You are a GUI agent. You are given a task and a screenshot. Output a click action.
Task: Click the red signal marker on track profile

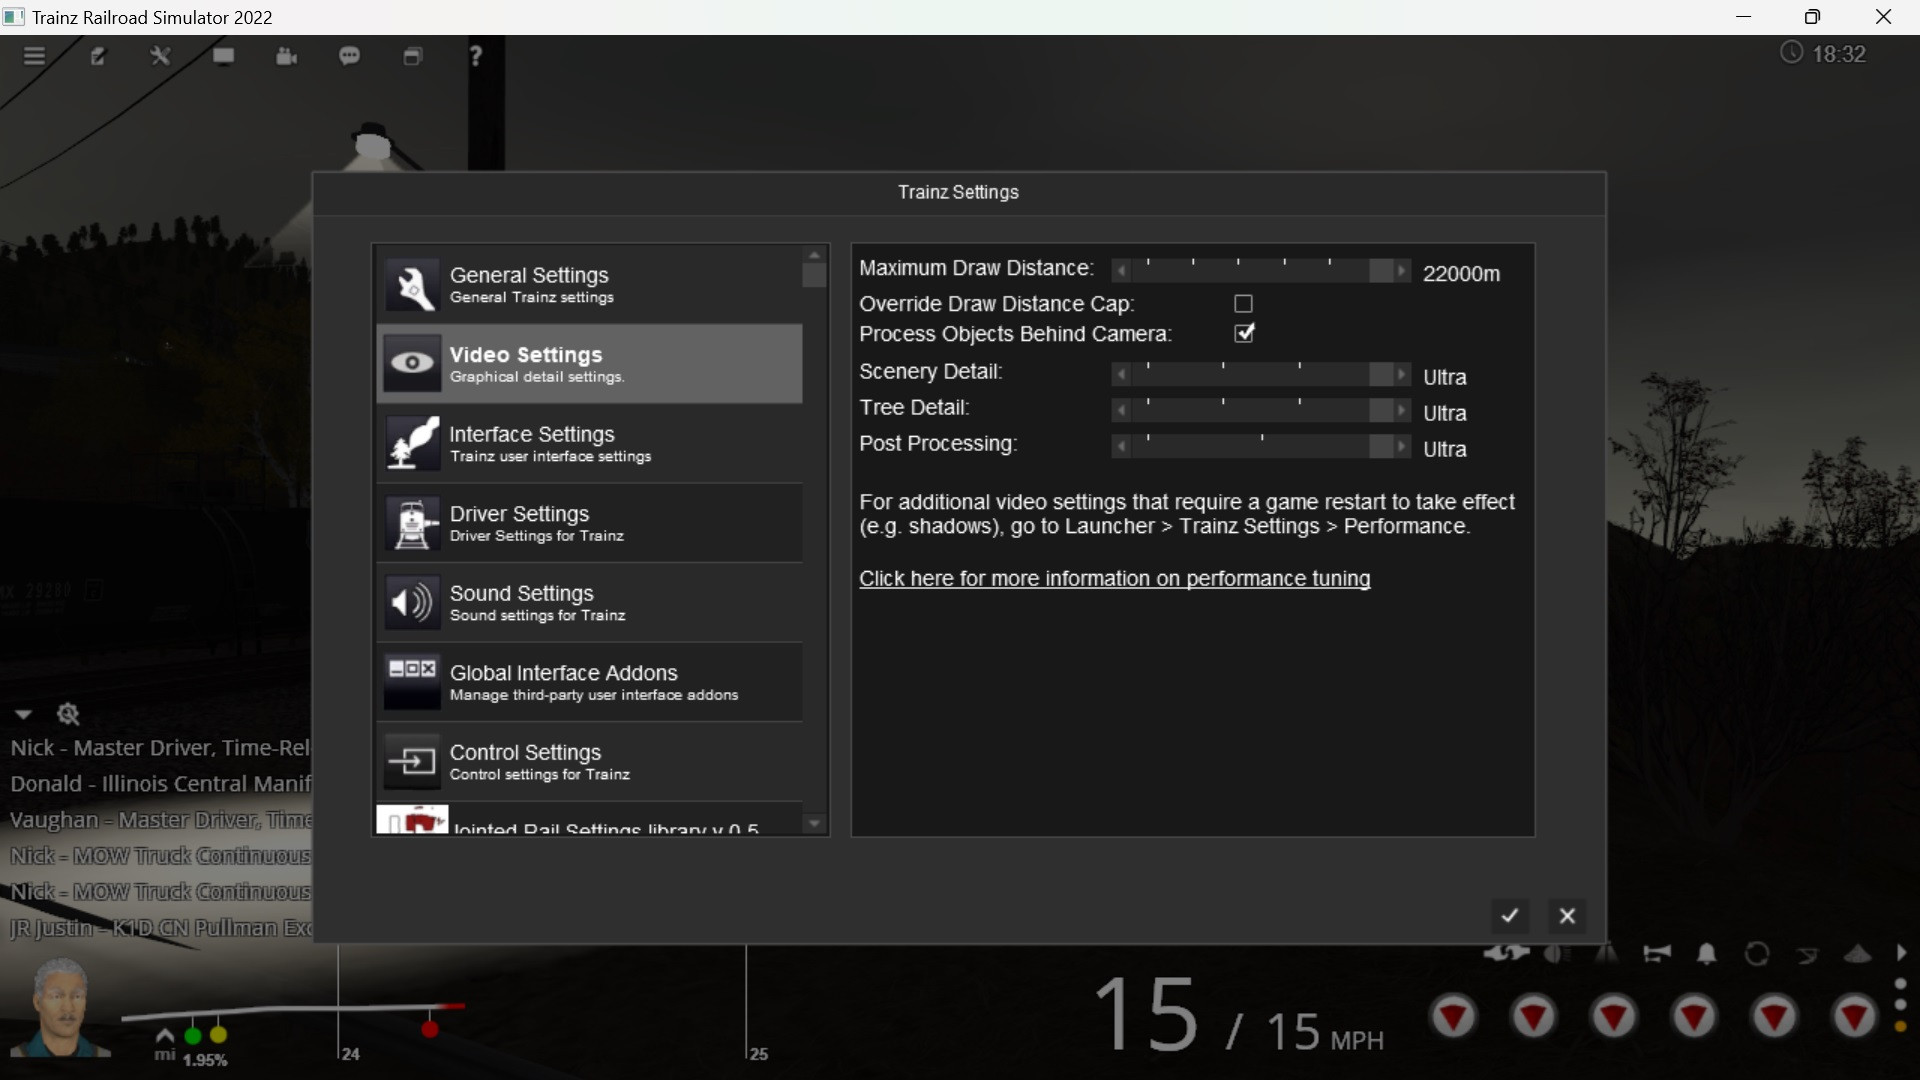click(x=430, y=1029)
